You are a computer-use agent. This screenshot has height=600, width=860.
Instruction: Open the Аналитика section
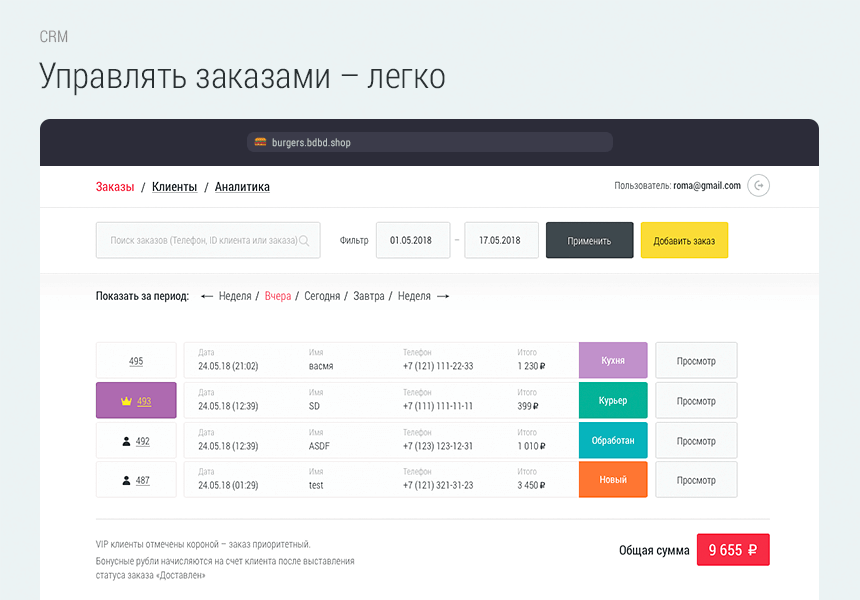(x=241, y=186)
